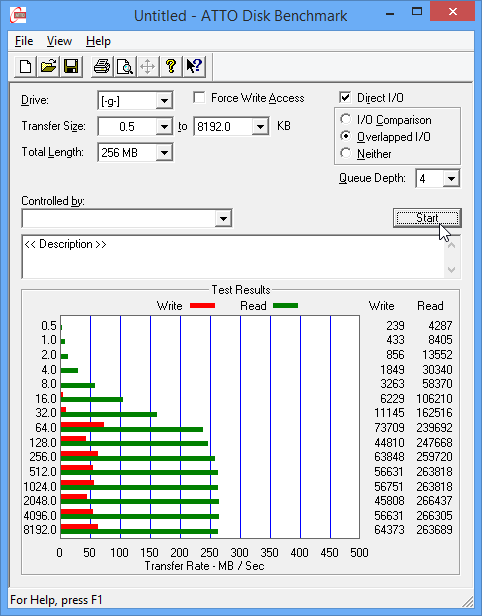Viewport: 482px width, 616px height.
Task: Select the I/O Comparison radio option
Action: [346, 119]
